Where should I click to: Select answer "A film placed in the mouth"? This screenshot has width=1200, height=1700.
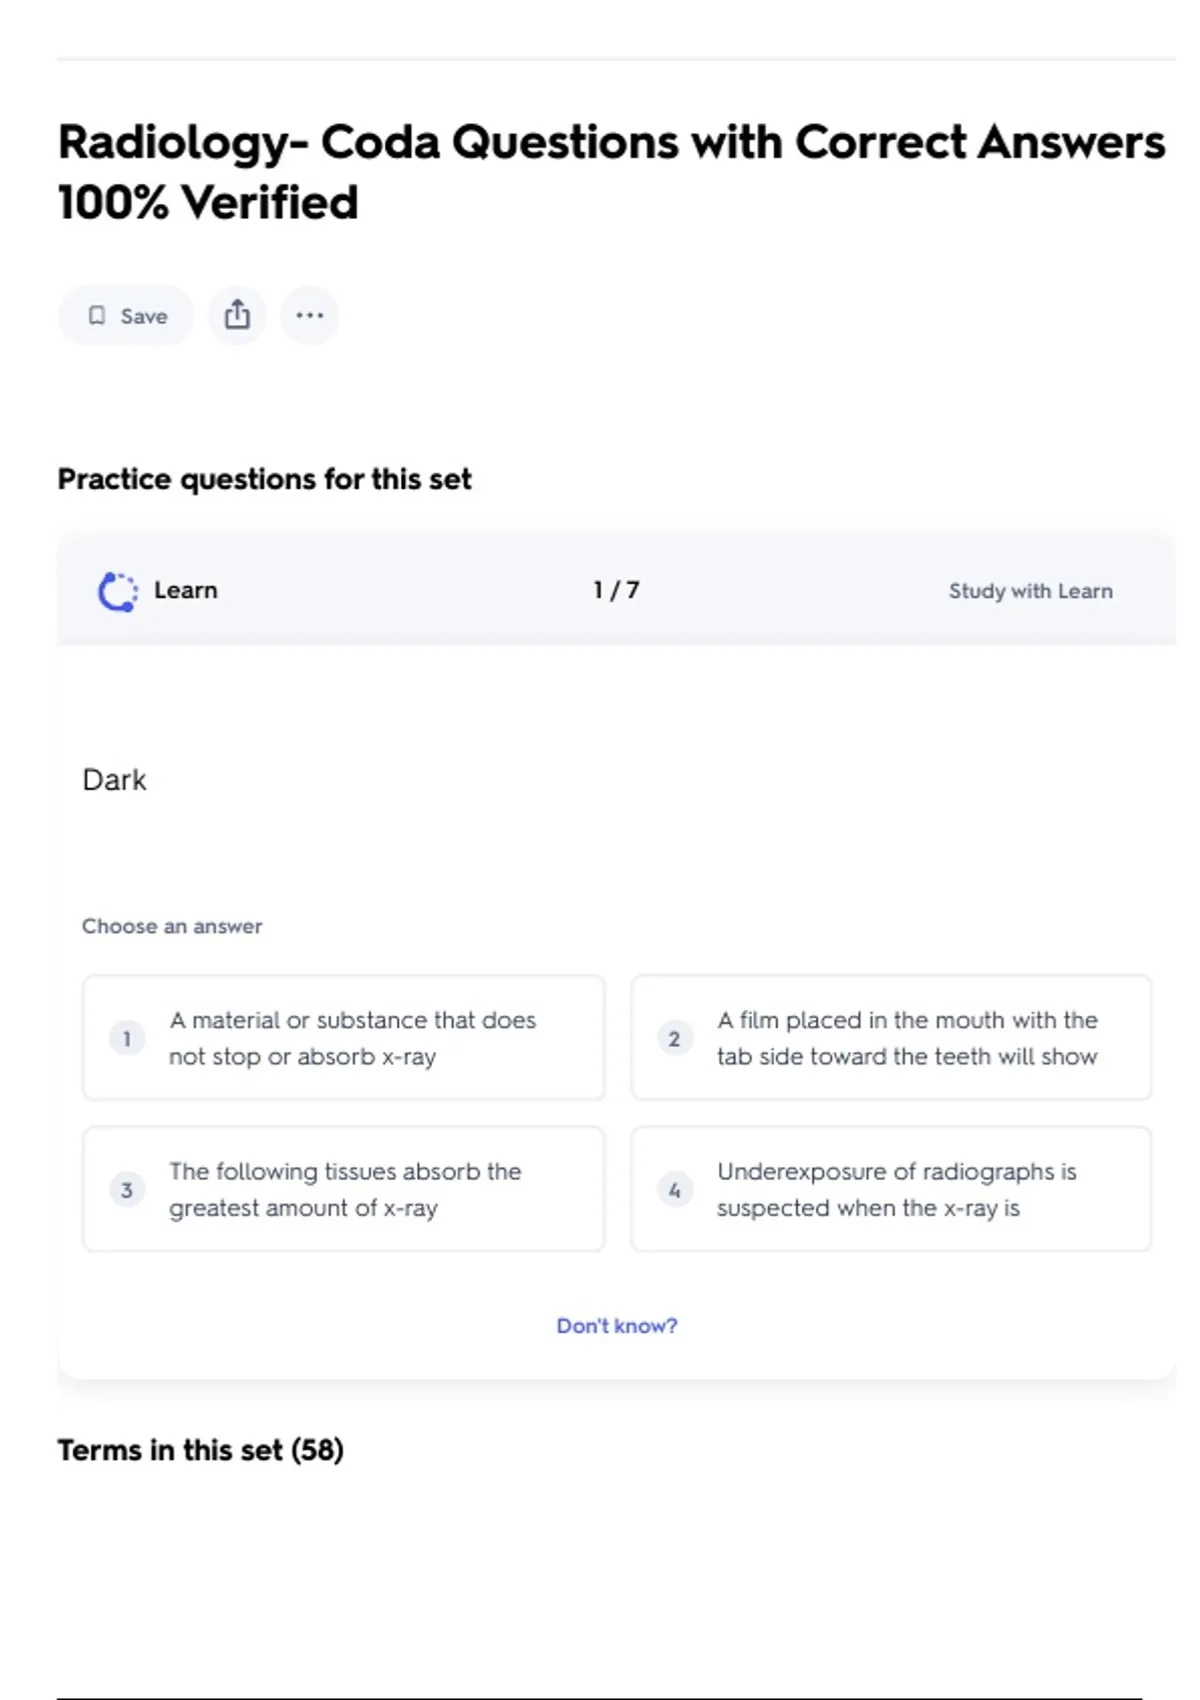click(907, 1038)
